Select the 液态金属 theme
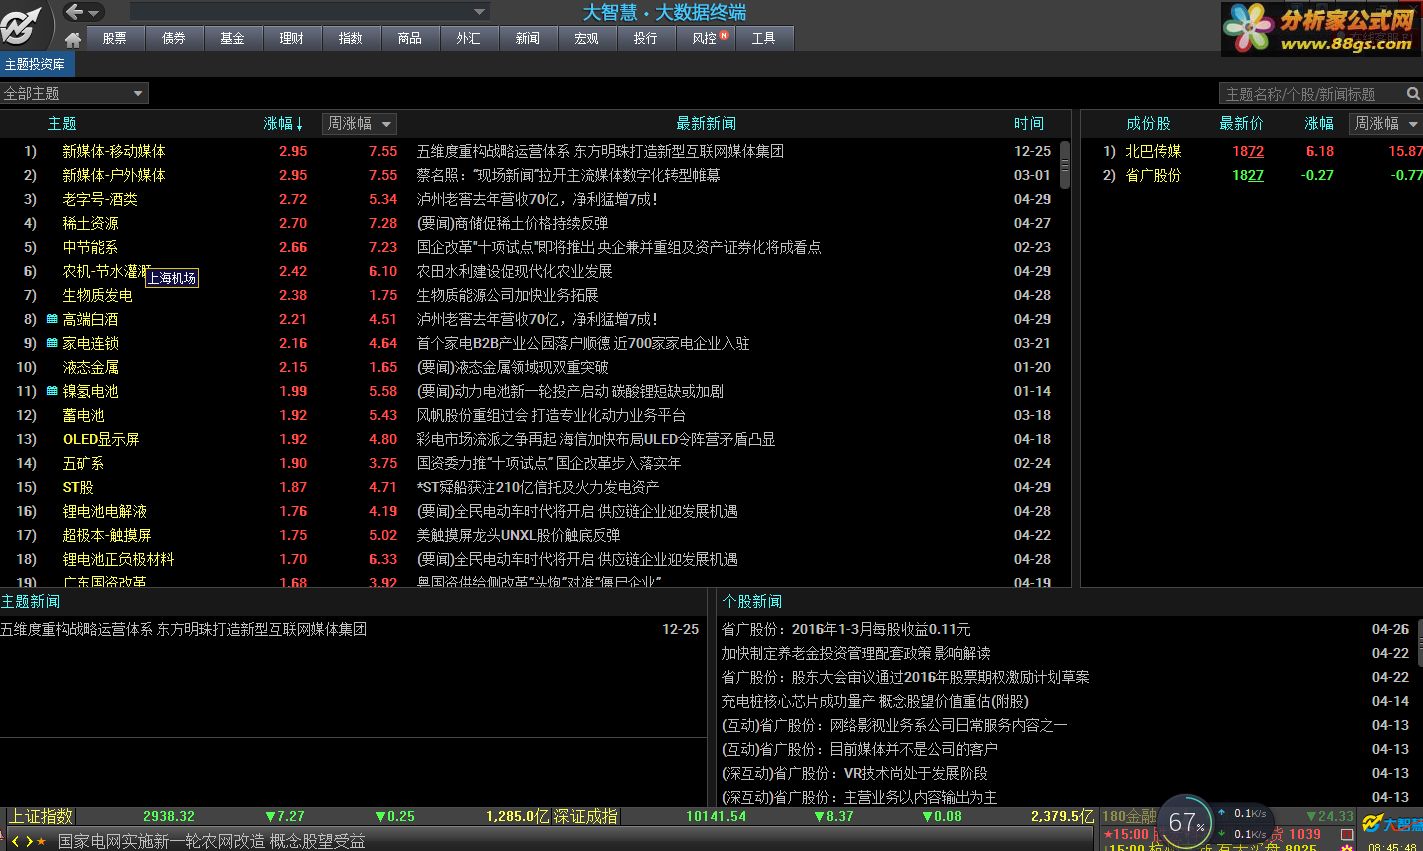Viewport: 1423px width, 851px height. tap(90, 367)
